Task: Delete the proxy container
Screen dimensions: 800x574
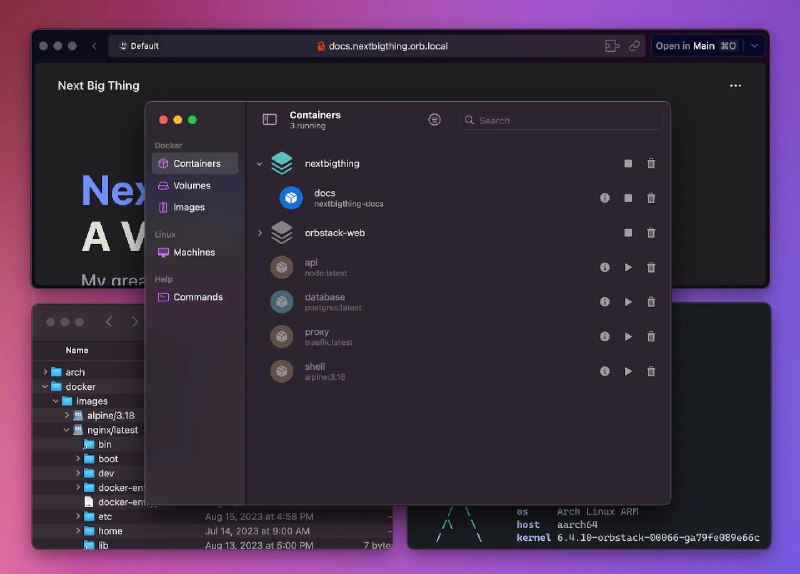Action: pos(651,337)
